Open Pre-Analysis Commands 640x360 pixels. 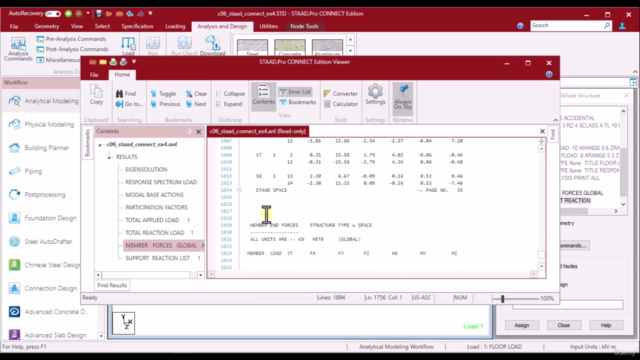pos(71,39)
